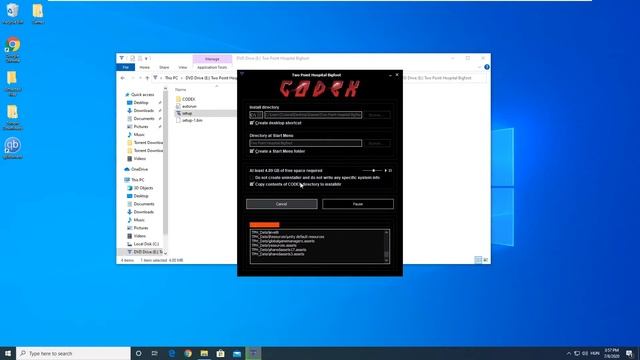Open pinned Documents under Quick access
Image resolution: width=640 pixels, height=360 pixels.
coord(144,118)
